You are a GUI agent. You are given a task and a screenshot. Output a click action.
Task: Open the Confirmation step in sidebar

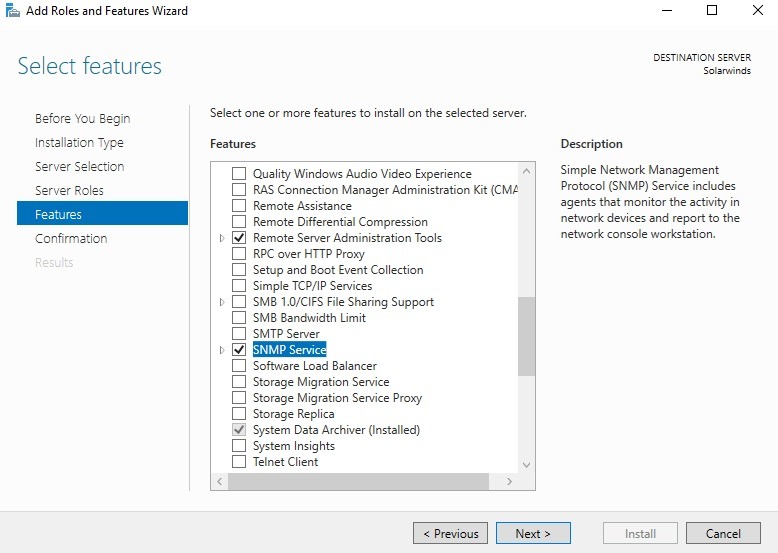(71, 238)
